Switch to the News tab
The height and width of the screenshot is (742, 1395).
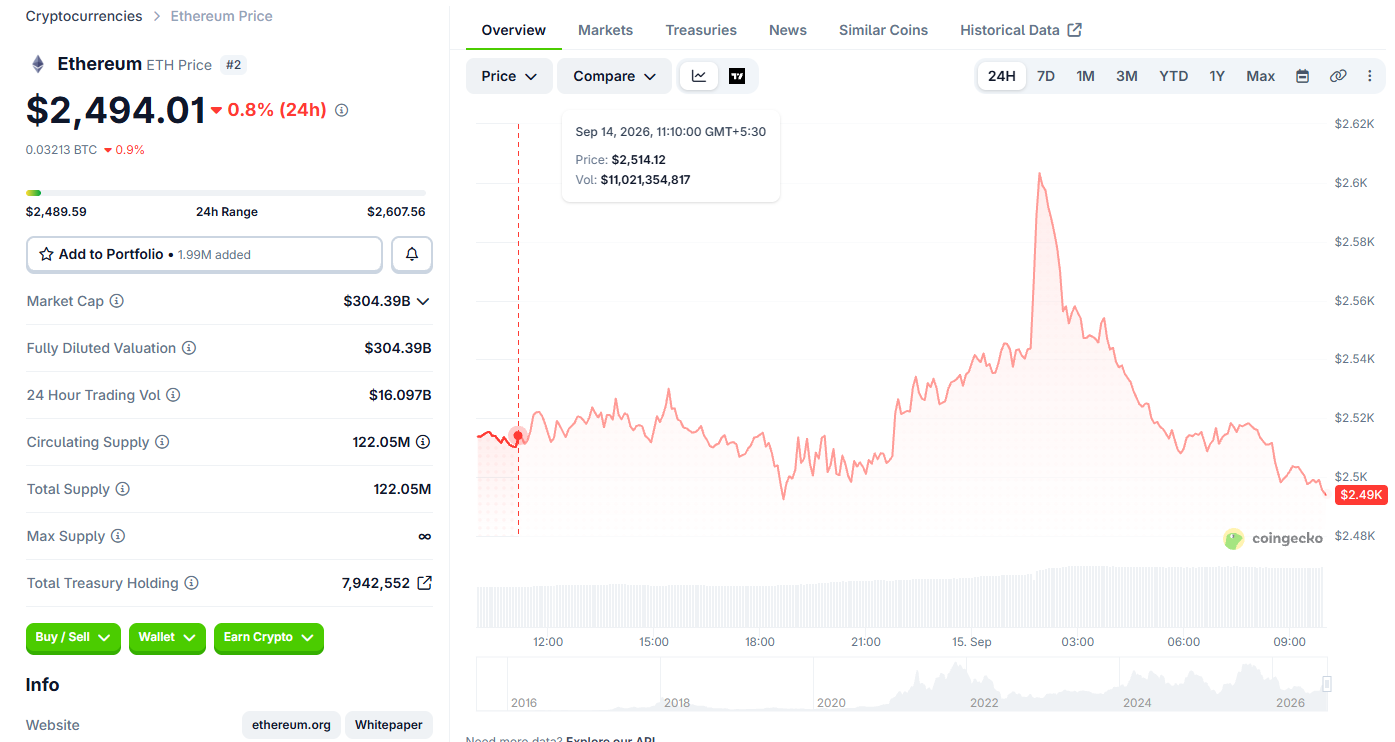(788, 30)
